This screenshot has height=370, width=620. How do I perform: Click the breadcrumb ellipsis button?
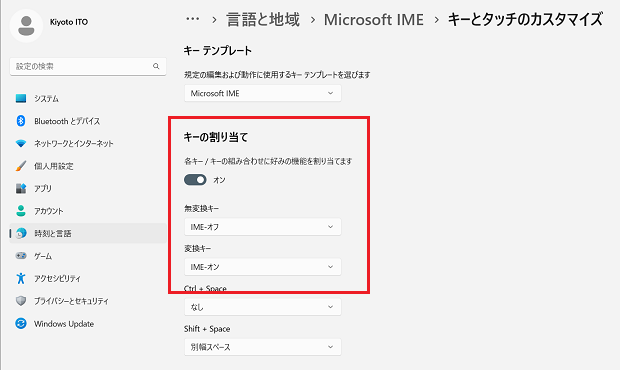193,19
